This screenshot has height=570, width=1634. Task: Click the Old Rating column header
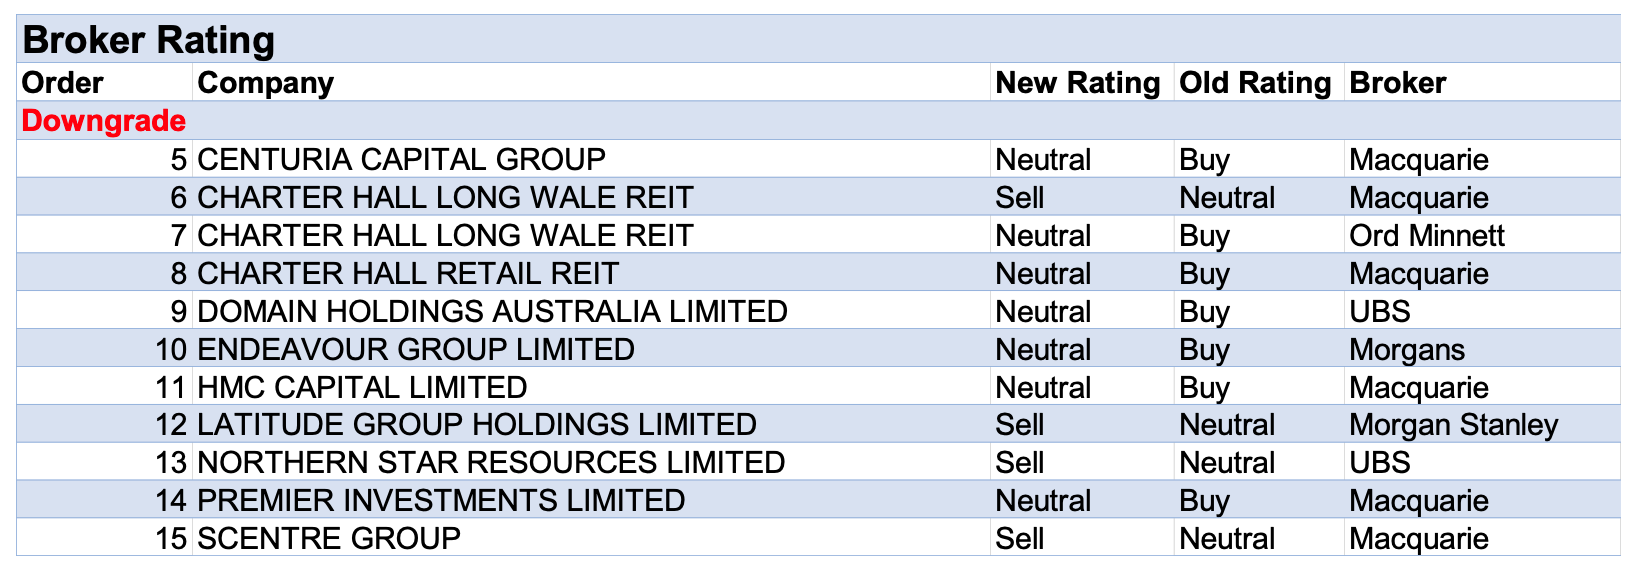(1255, 82)
